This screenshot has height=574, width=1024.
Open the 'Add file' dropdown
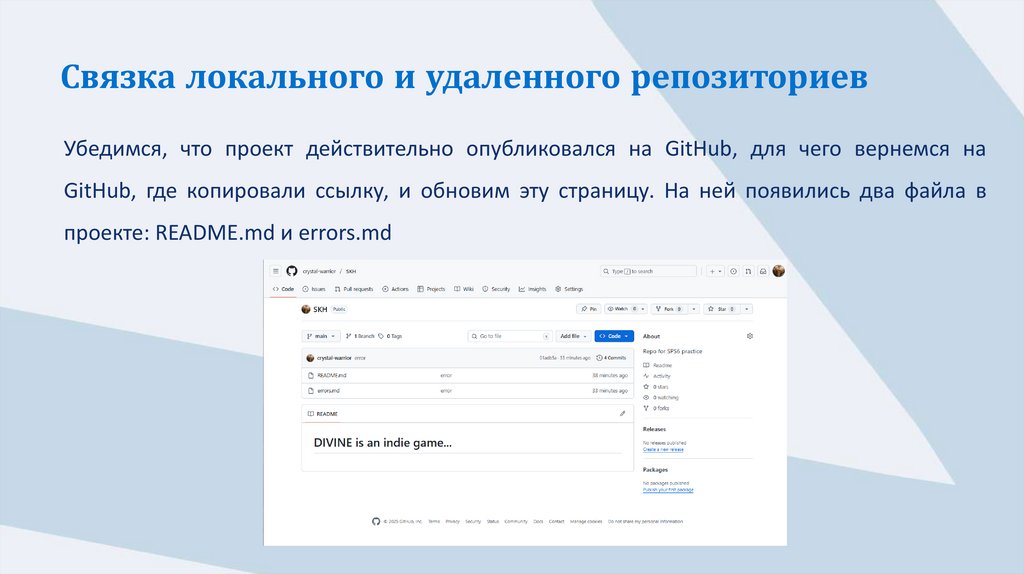[x=573, y=336]
